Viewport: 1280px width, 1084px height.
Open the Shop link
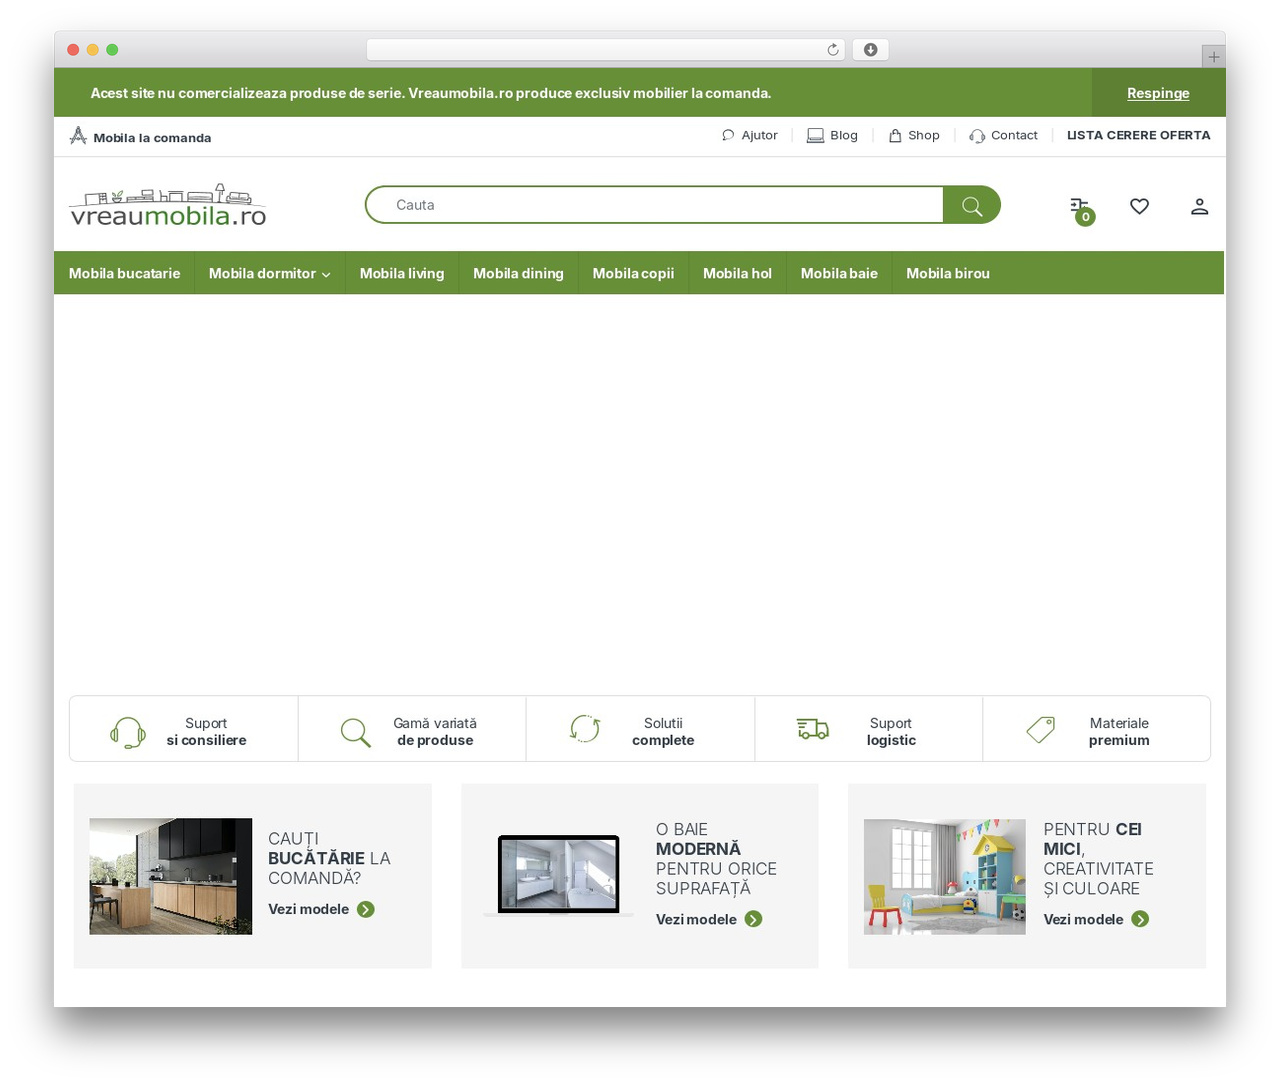[x=914, y=135]
